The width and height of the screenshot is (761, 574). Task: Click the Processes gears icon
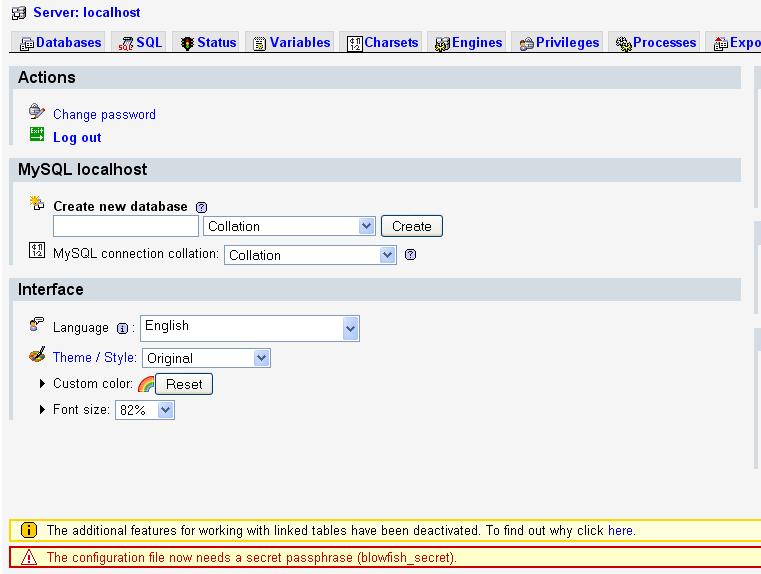point(624,44)
